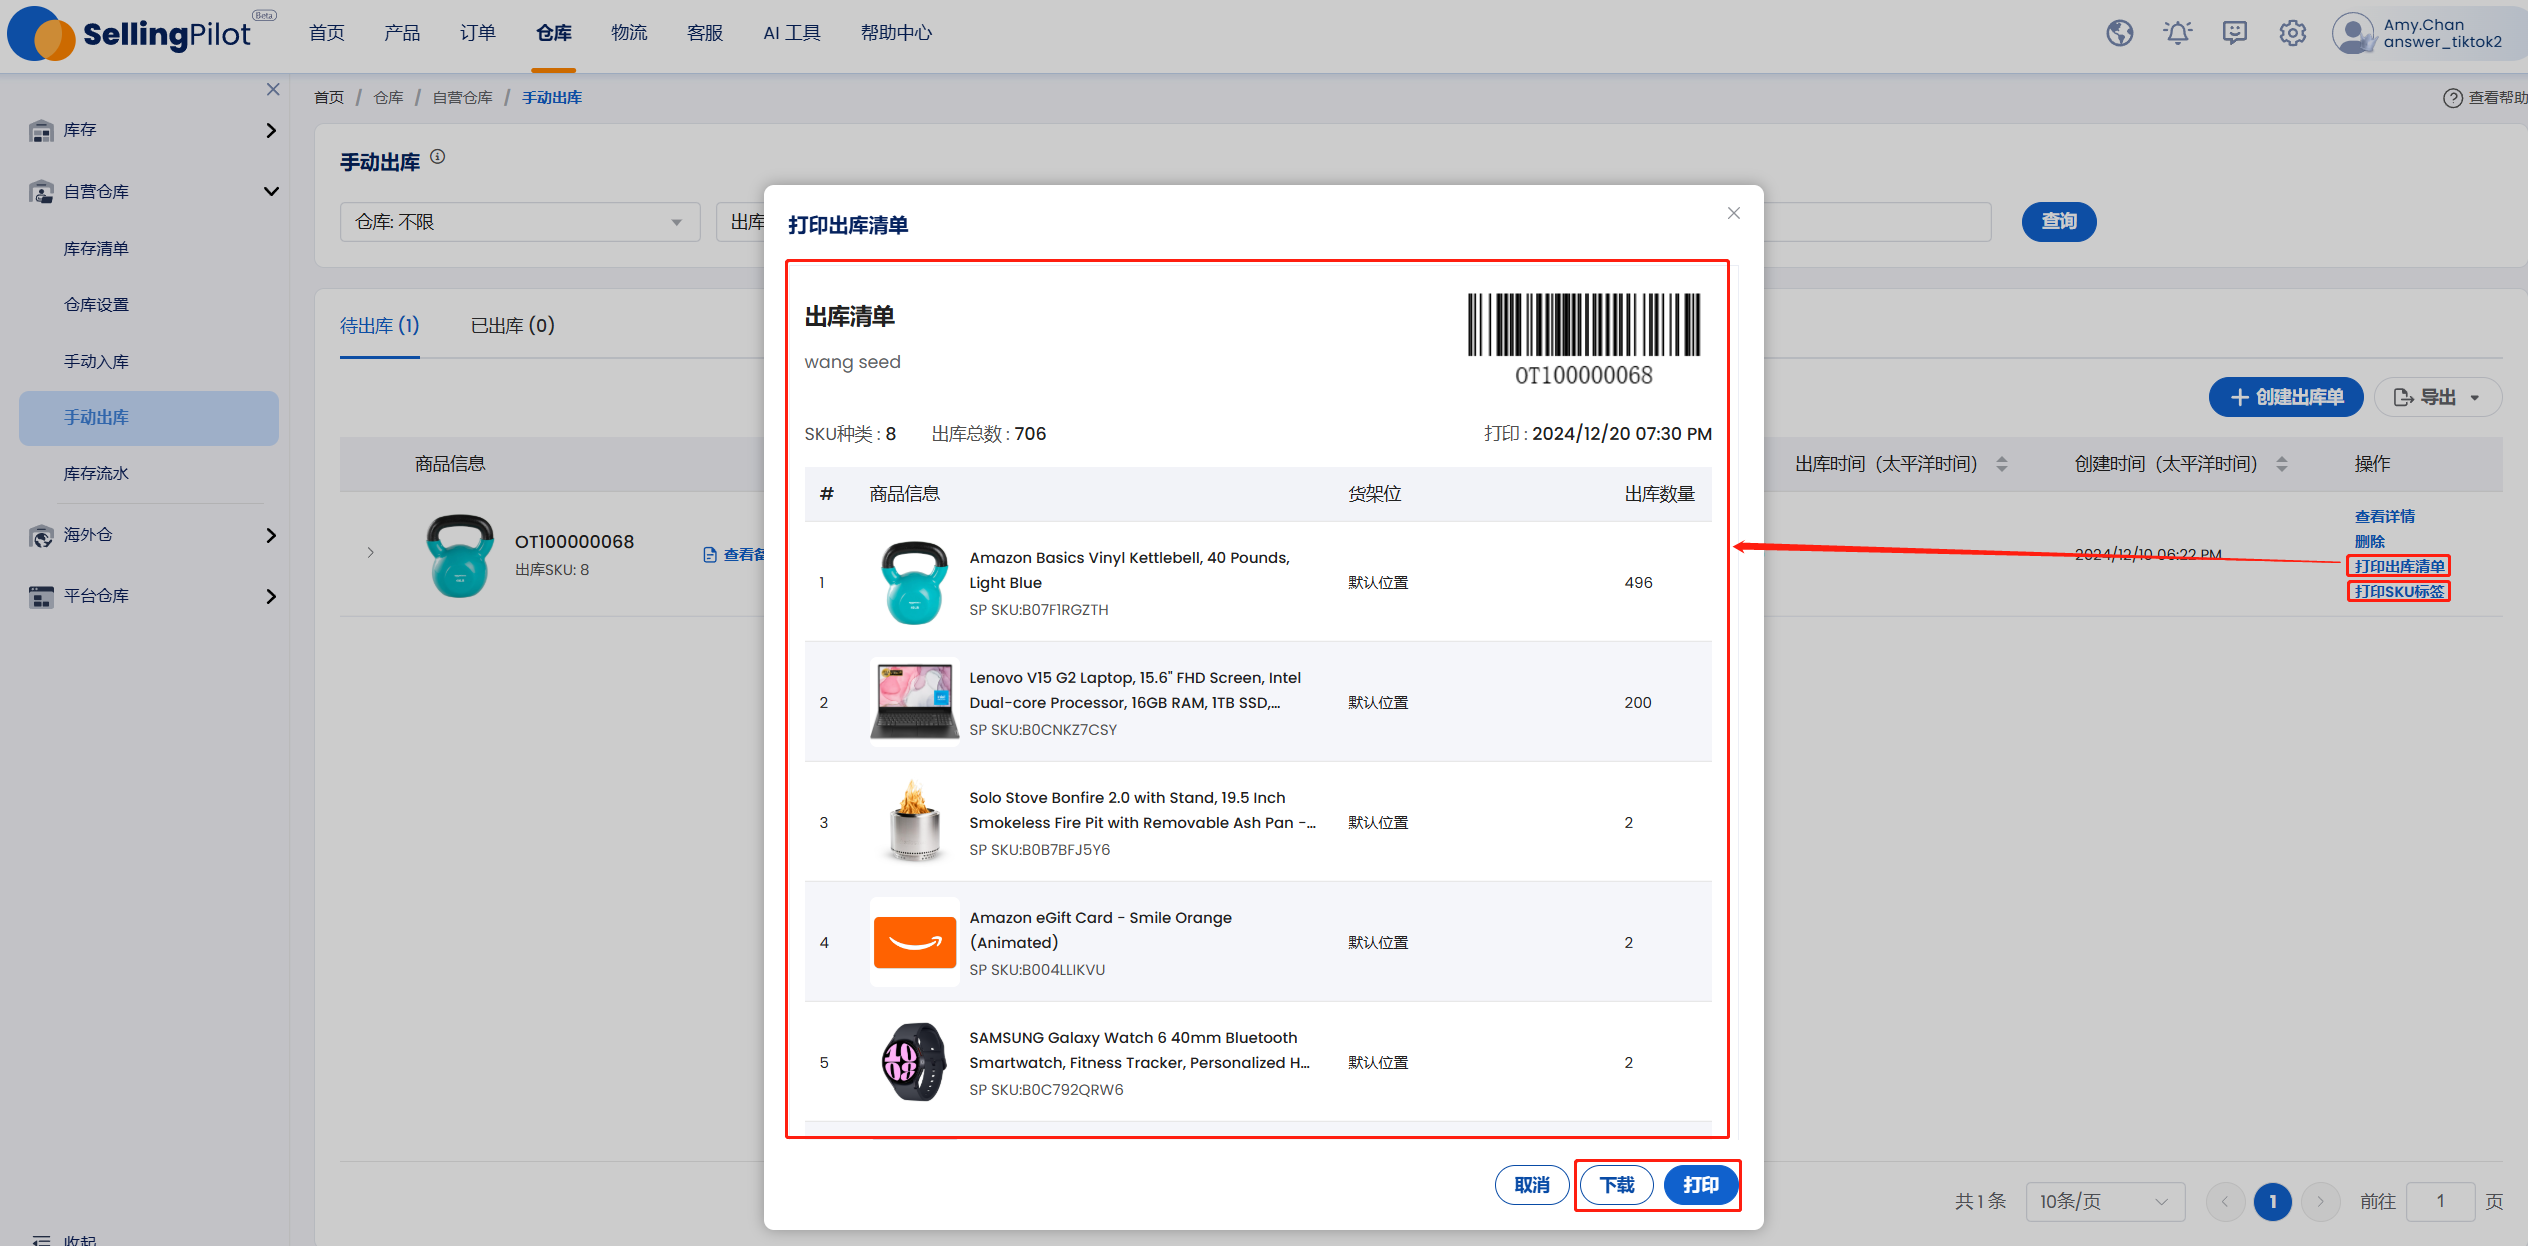This screenshot has width=2528, height=1246.
Task: Select page 1 in pagination
Action: tap(2273, 1202)
